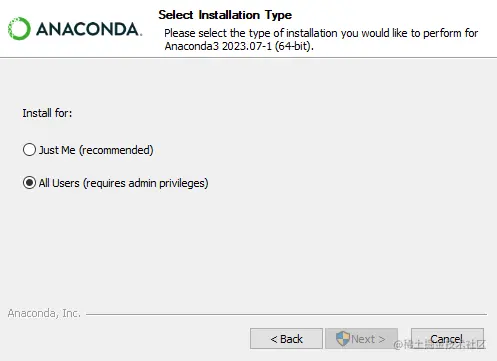
Task: Click the divider line beside Anaconda, Inc.
Action: tap(286, 314)
